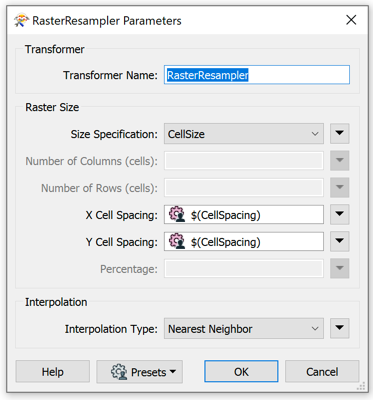This screenshot has width=373, height=400.
Task: Open the Interpolation Type combo box
Action: 244,329
